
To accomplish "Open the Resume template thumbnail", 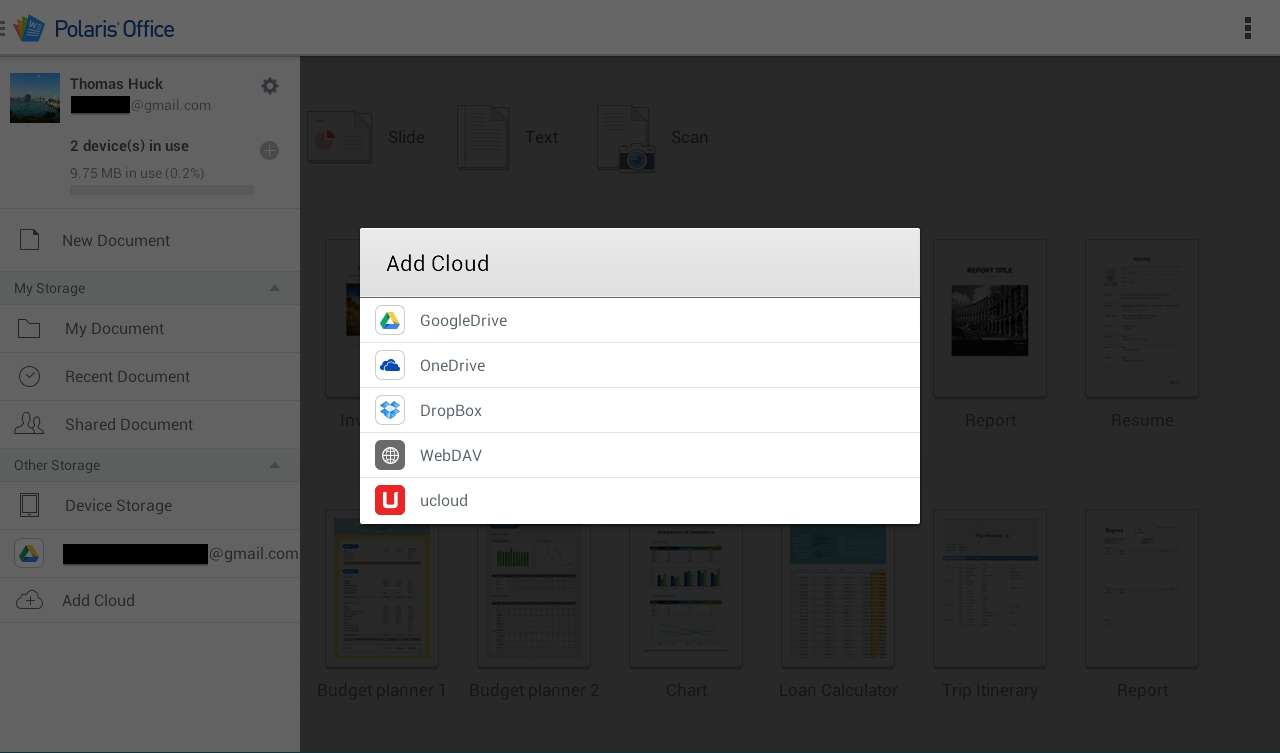I will pos(1142,318).
